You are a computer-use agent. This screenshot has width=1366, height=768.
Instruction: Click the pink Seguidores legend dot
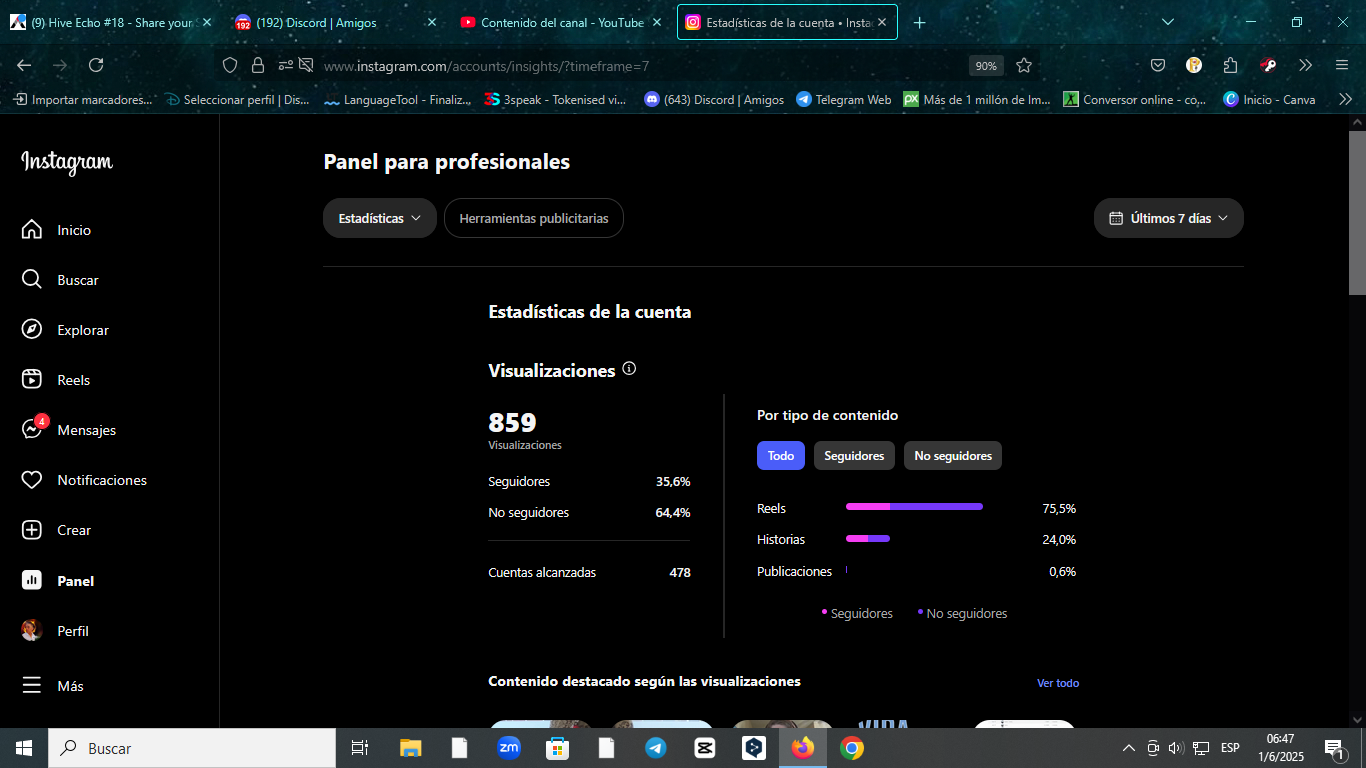(x=824, y=611)
